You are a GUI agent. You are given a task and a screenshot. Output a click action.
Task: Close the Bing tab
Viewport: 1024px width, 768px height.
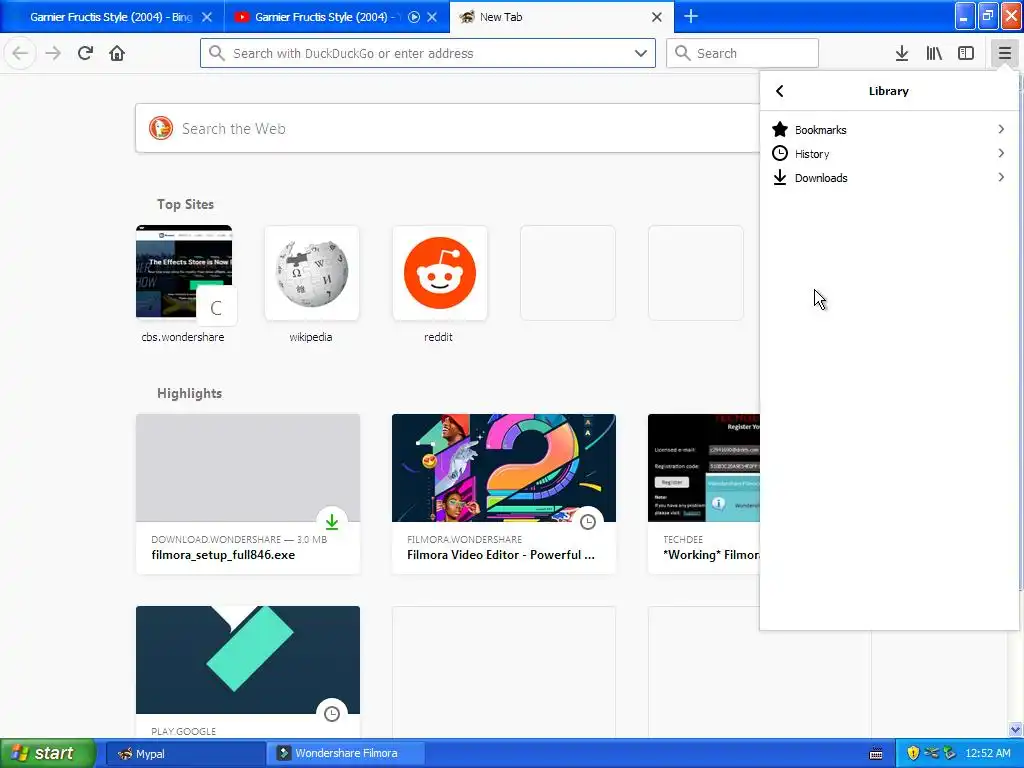click(x=206, y=17)
